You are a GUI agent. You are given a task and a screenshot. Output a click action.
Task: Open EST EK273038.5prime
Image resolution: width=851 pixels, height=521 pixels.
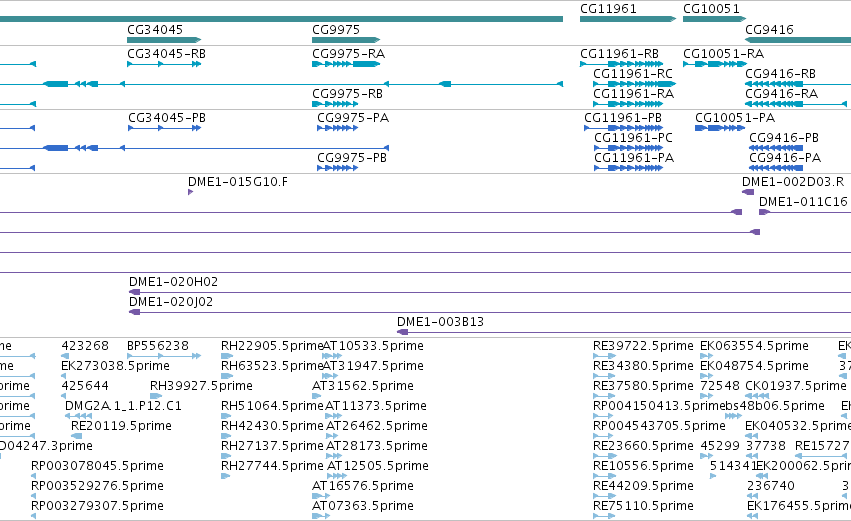(115, 366)
